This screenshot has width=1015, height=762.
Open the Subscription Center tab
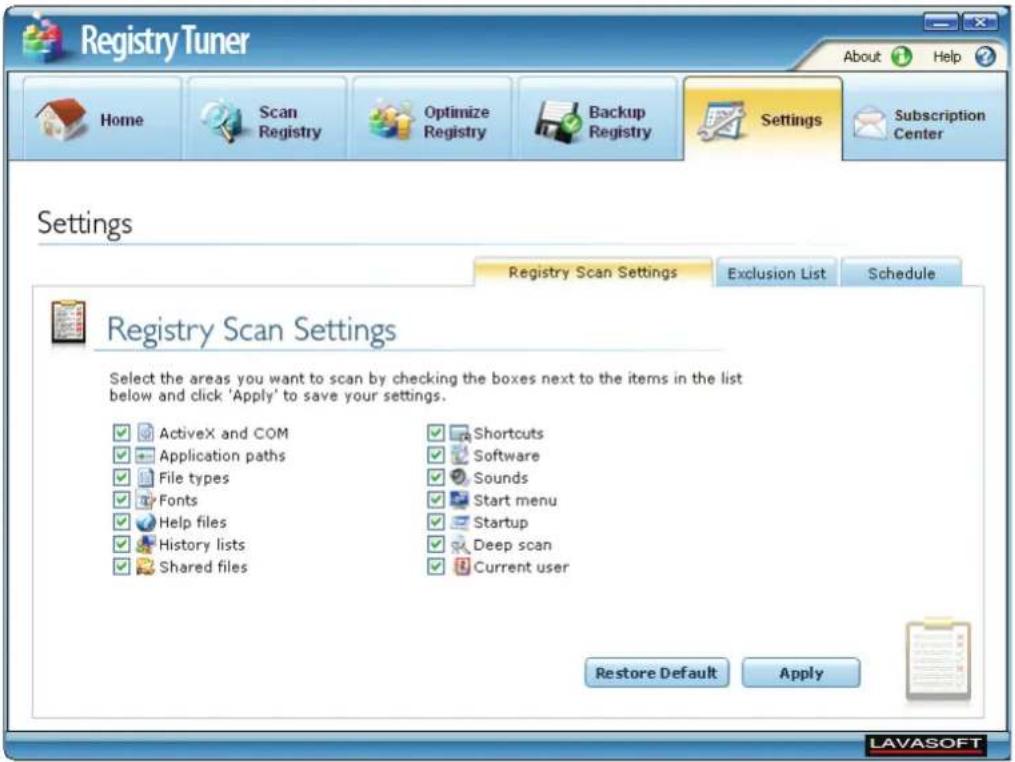point(925,118)
